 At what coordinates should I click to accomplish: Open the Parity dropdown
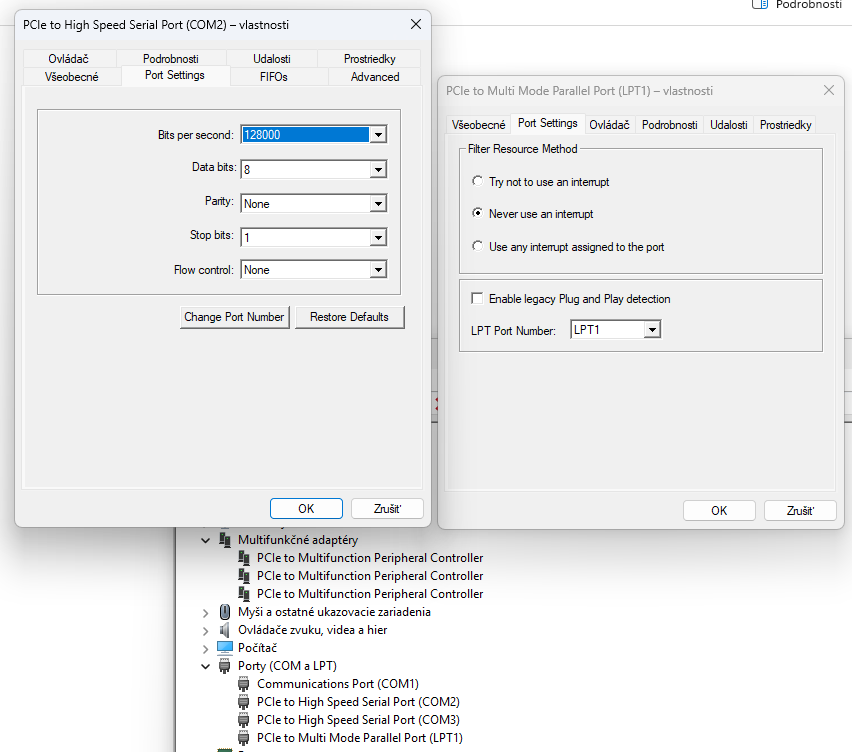click(377, 204)
